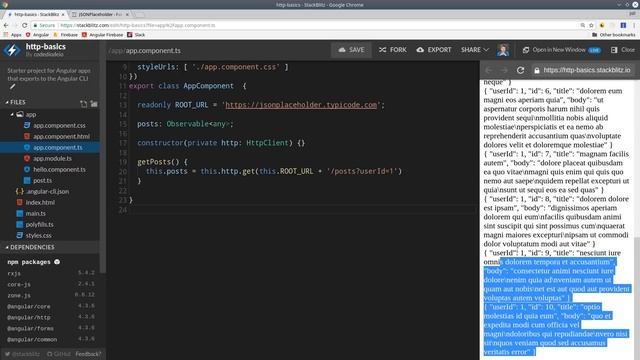The height and width of the screenshot is (360, 640).
Task: Open the Apps bookmark
Action: 12,35
